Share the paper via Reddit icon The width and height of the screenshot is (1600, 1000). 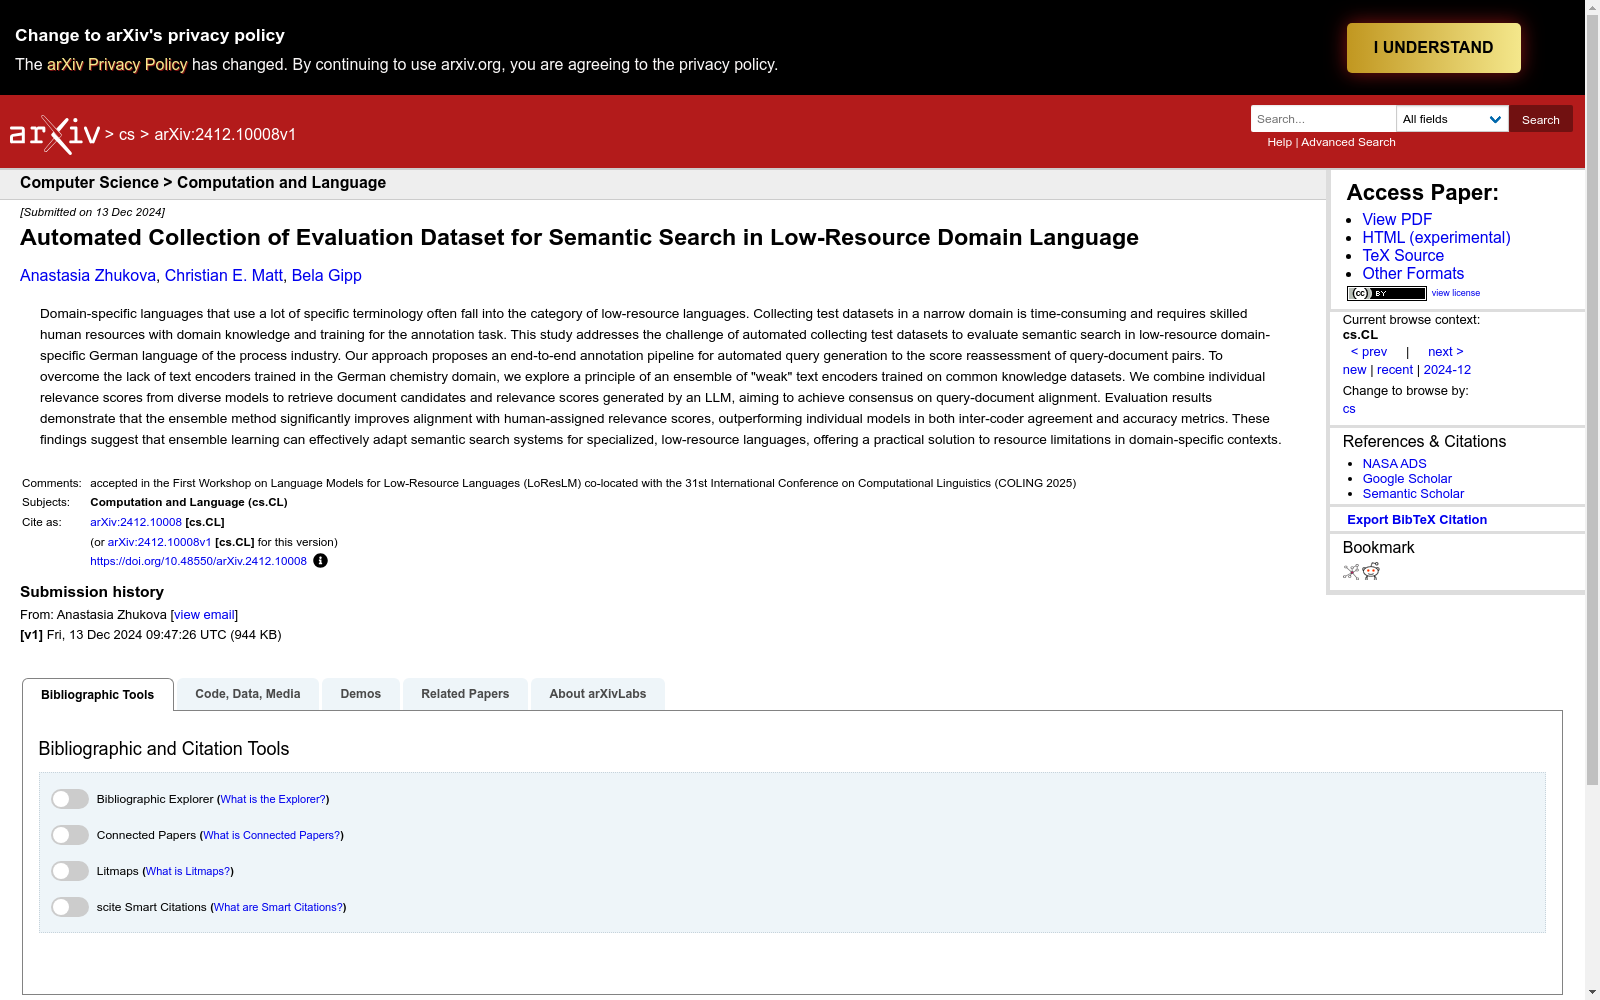click(x=1371, y=571)
